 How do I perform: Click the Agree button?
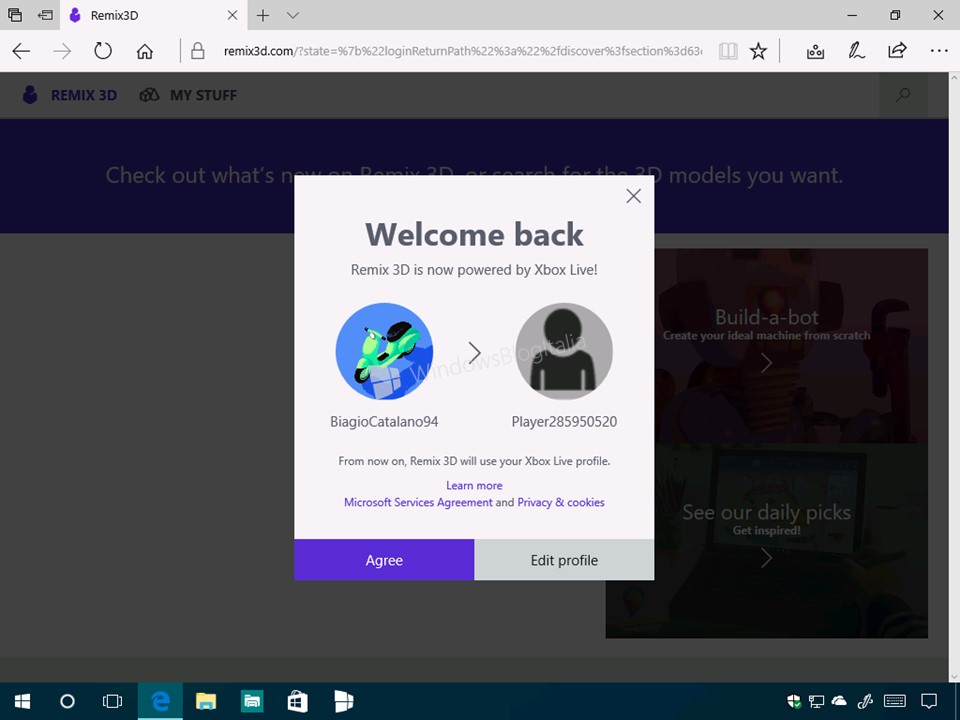[x=384, y=560]
